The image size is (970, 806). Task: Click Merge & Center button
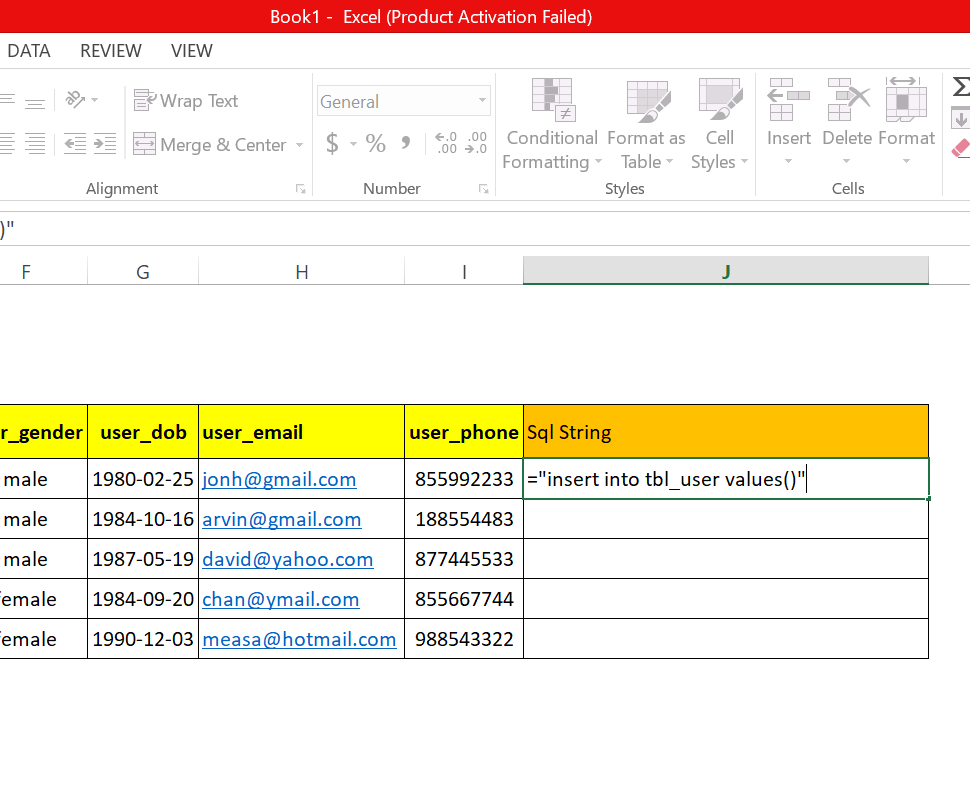pos(210,144)
